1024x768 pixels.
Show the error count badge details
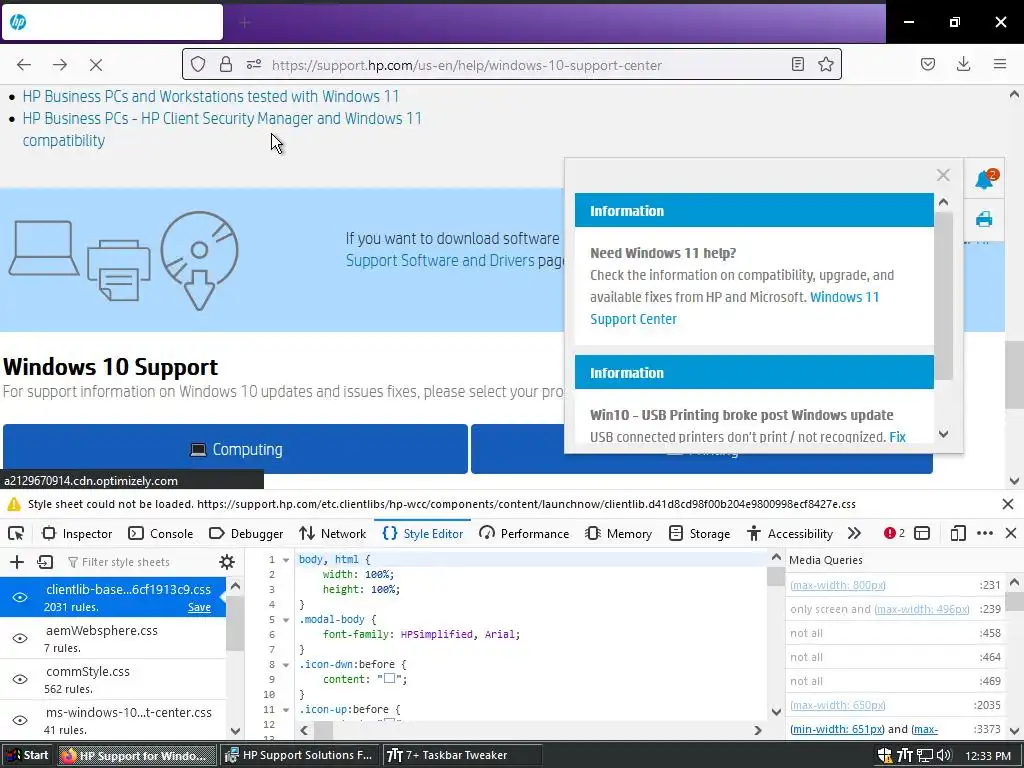pyautogui.click(x=895, y=534)
